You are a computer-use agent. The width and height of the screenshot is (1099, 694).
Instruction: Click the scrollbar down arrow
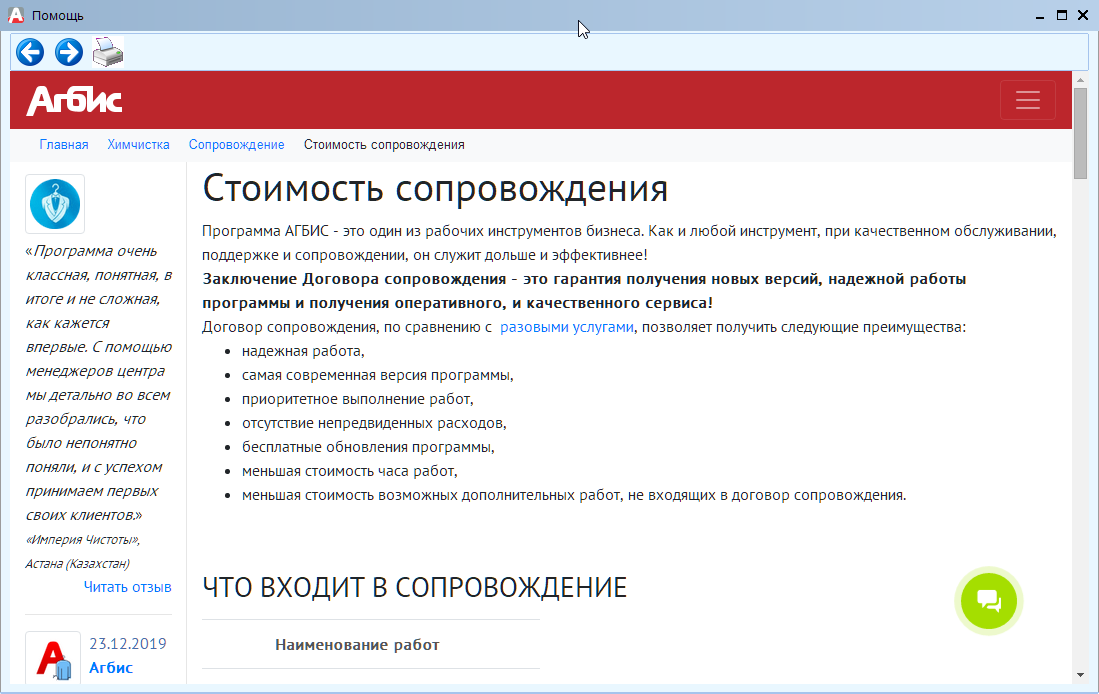tap(1080, 675)
